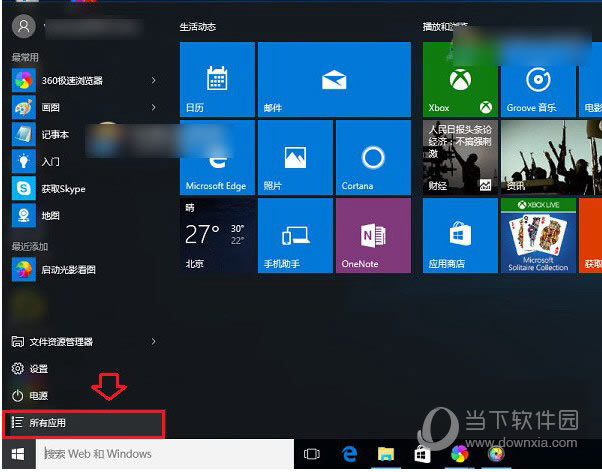
Task: Open 文件资源管理器 File Explorer
Action: point(52,341)
